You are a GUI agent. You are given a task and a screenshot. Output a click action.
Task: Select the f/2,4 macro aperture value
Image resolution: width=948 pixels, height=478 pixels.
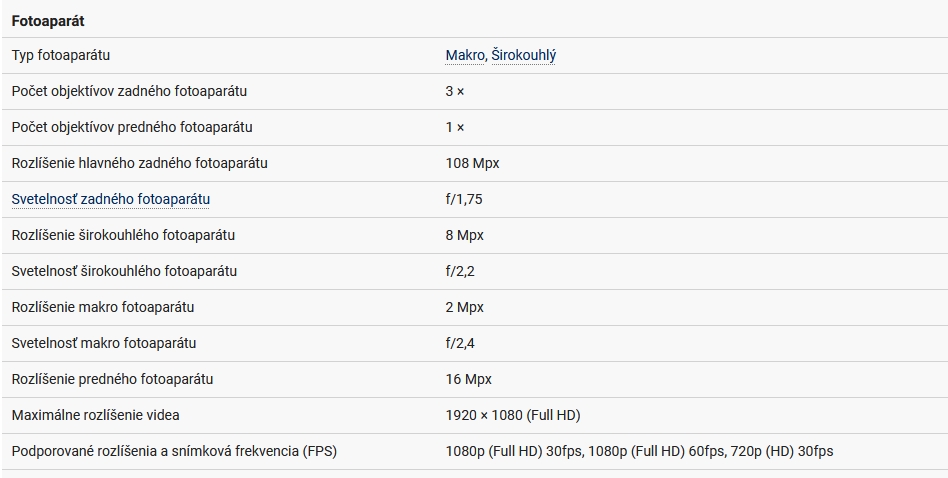(460, 343)
